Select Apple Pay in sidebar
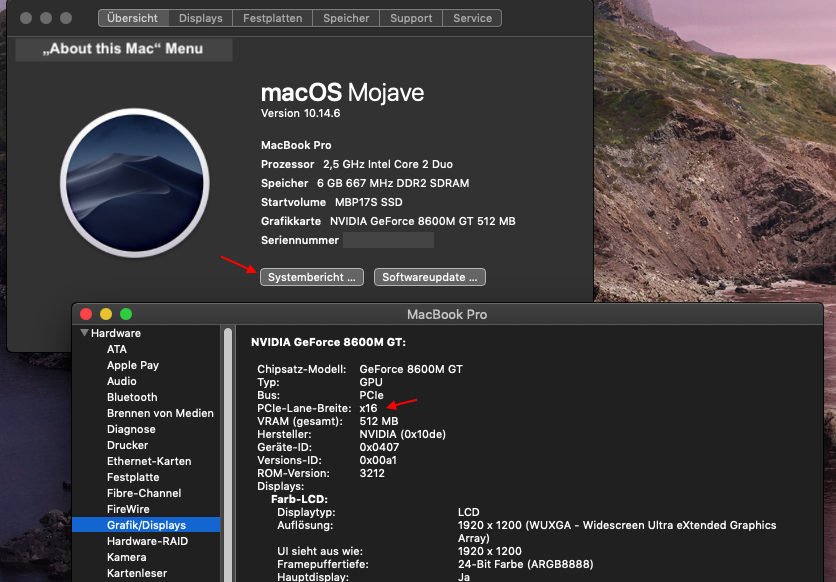The width and height of the screenshot is (836, 582). [x=133, y=365]
